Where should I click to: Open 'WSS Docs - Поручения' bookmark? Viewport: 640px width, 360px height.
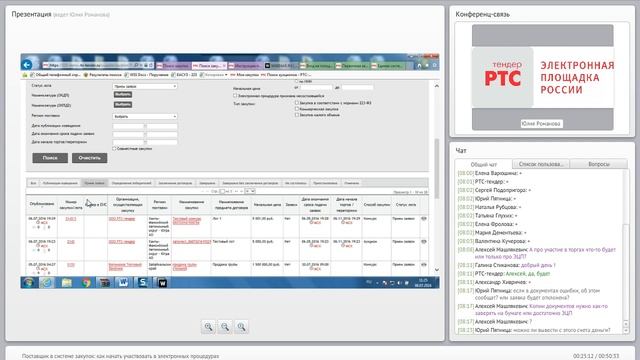pyautogui.click(x=146, y=75)
